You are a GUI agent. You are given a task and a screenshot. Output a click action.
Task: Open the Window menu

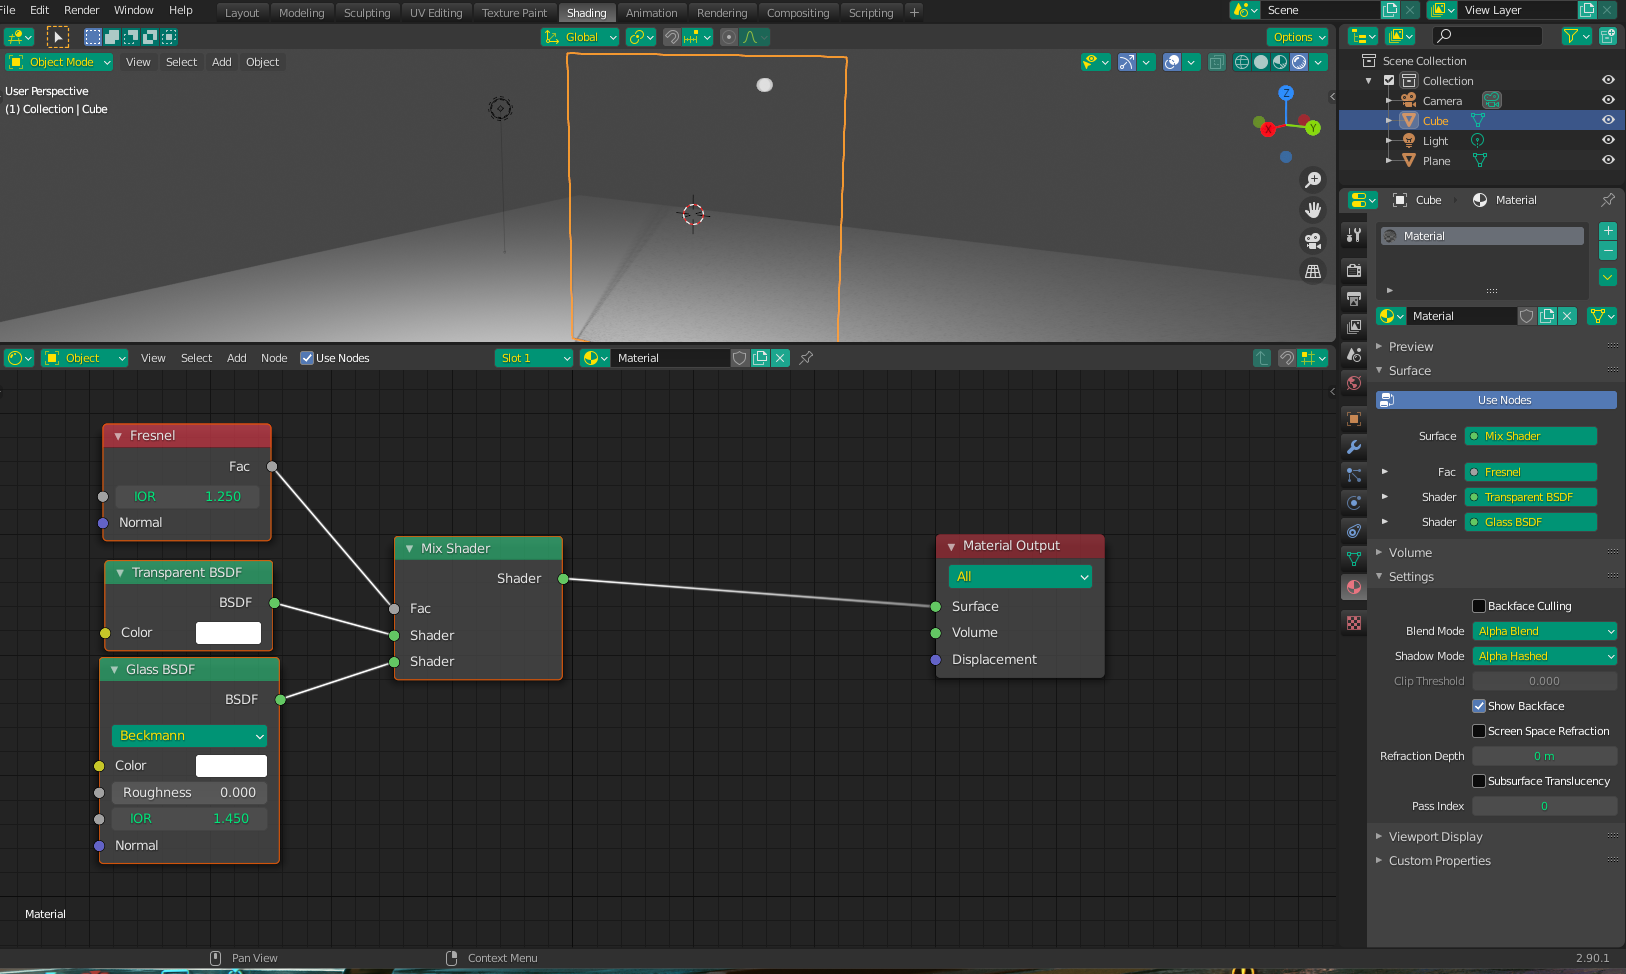point(133,10)
